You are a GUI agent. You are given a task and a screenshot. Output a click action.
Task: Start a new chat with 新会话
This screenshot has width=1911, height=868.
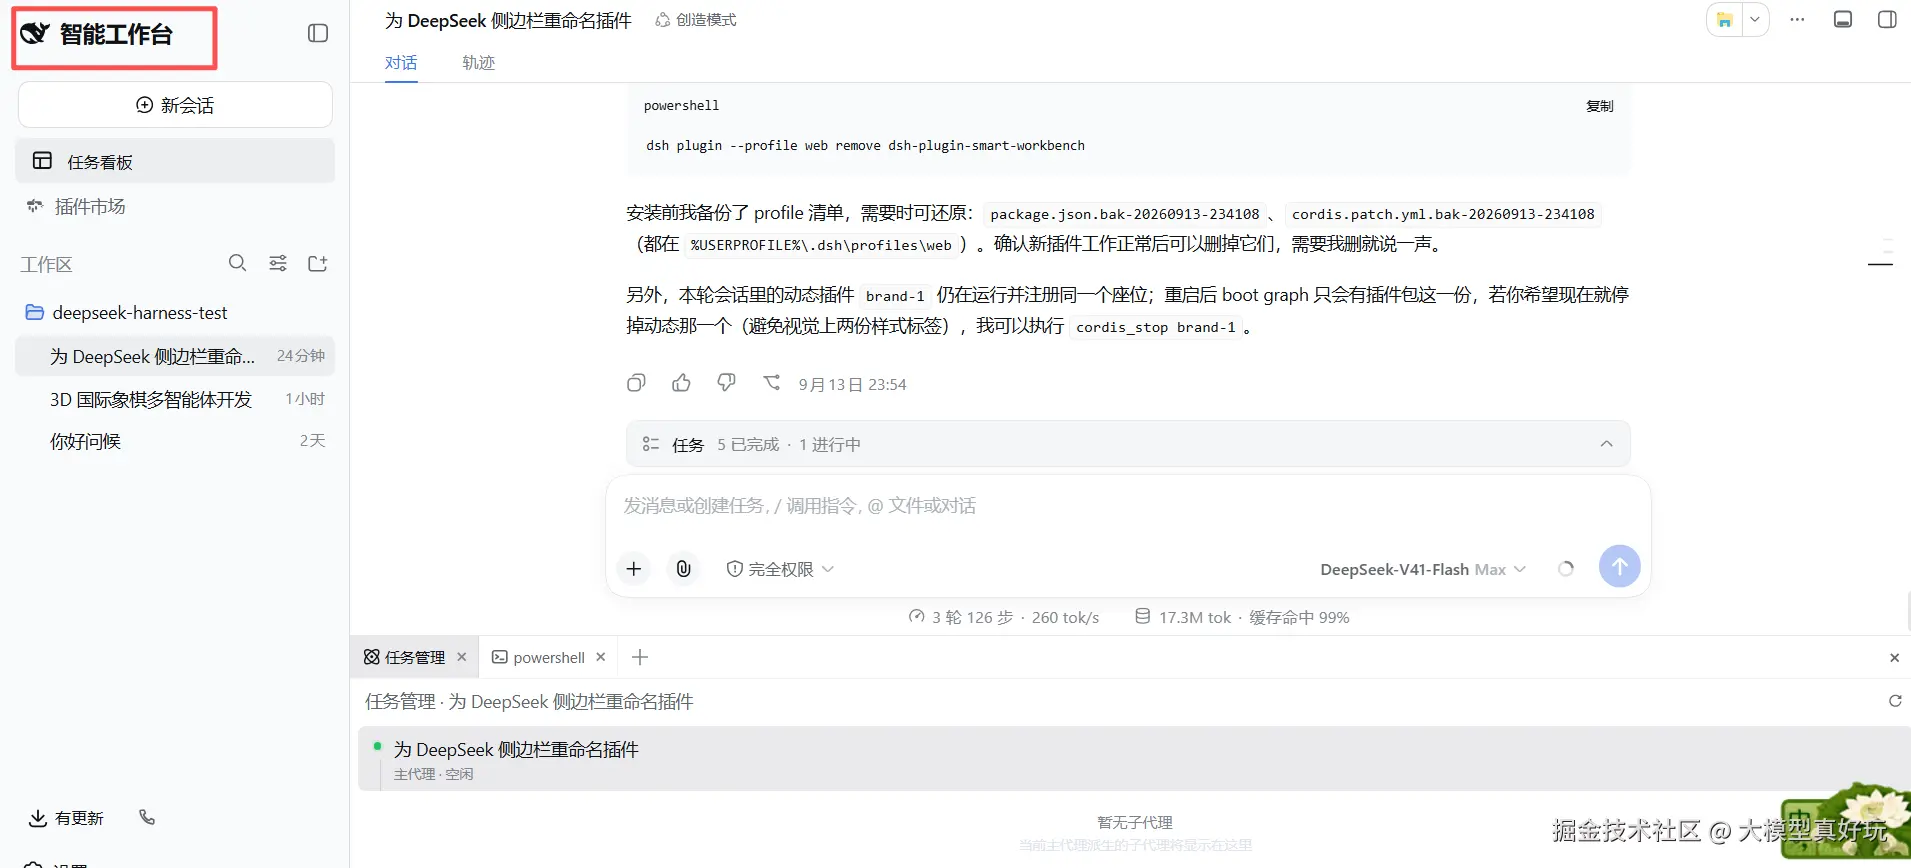(x=175, y=105)
